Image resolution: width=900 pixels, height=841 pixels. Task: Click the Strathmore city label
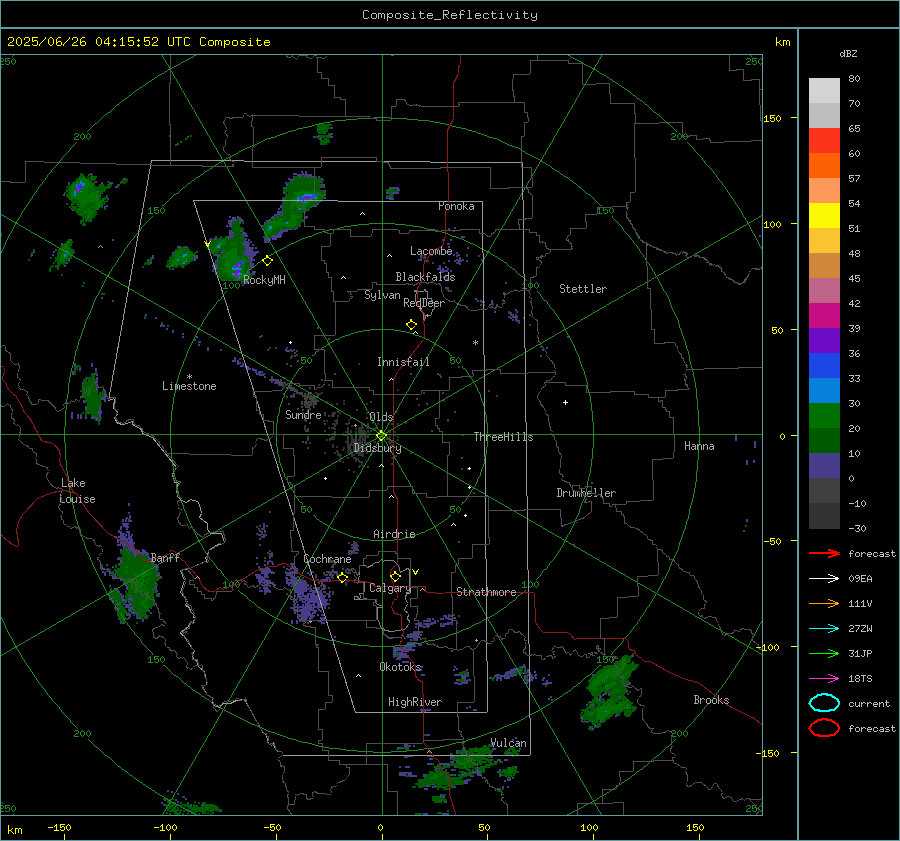point(486,592)
